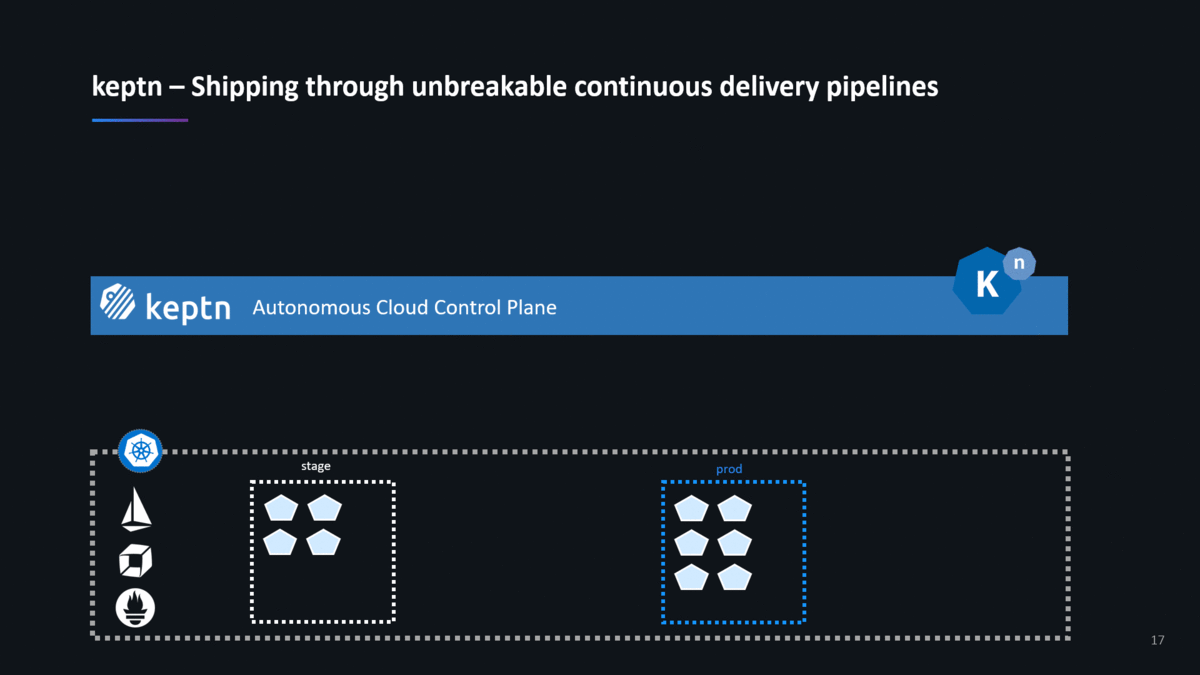Screen dimensions: 1200x675
Task: Click the Kubernetes helm wheel icon
Action: click(140, 451)
